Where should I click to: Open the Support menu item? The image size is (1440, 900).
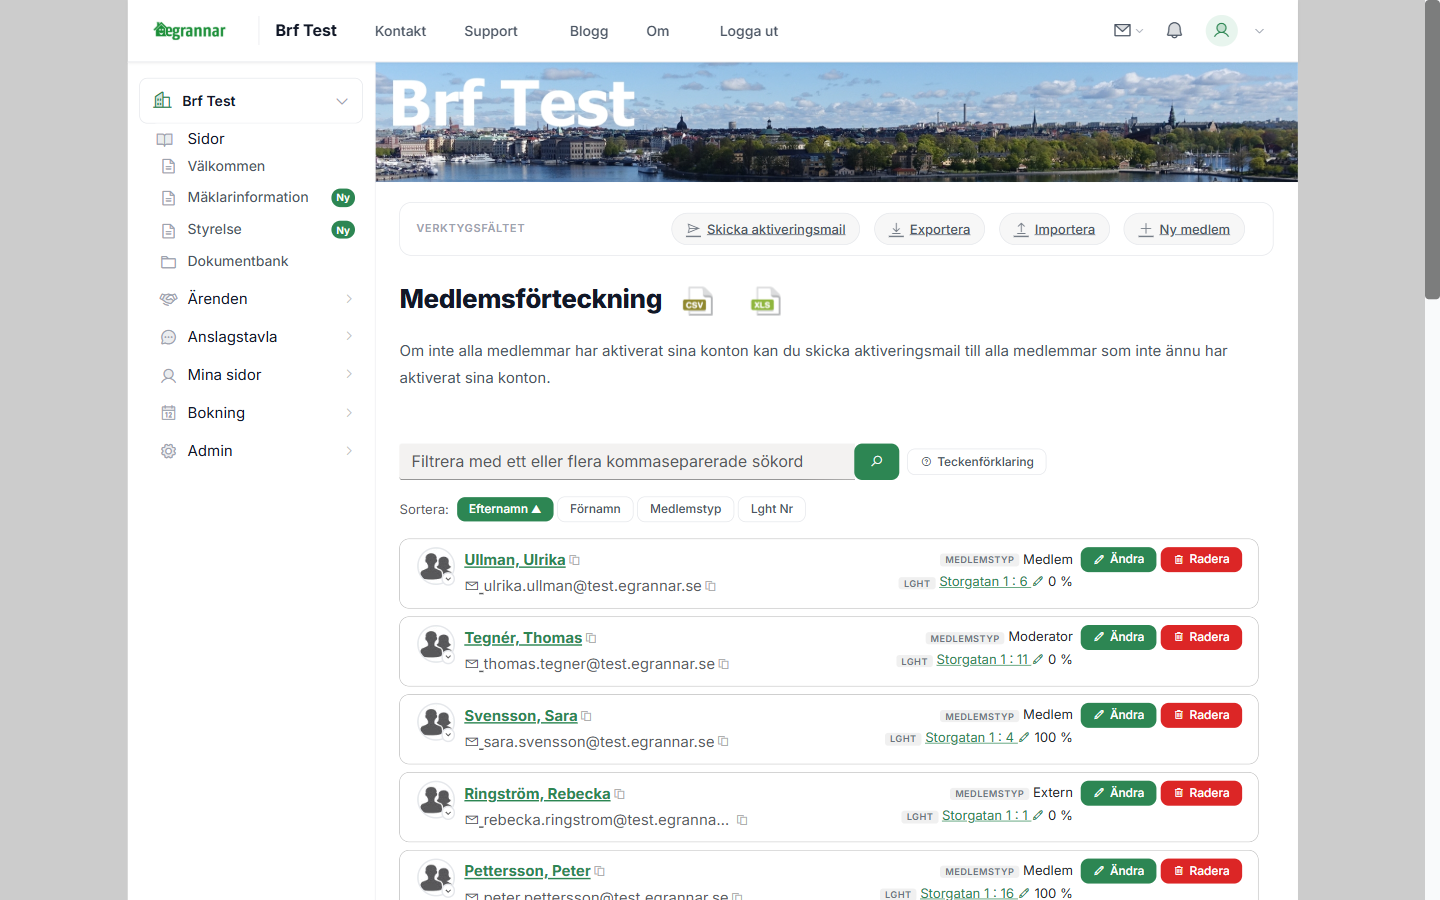(x=490, y=31)
